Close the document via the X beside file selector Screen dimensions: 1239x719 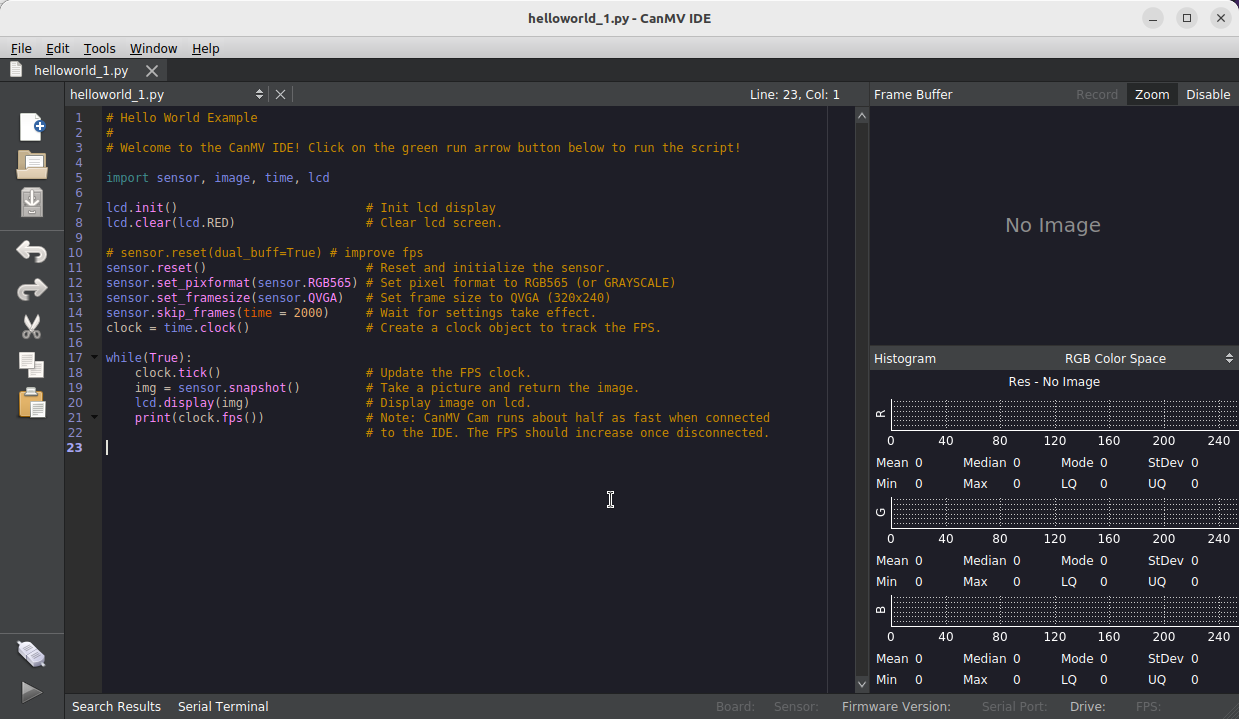point(280,94)
